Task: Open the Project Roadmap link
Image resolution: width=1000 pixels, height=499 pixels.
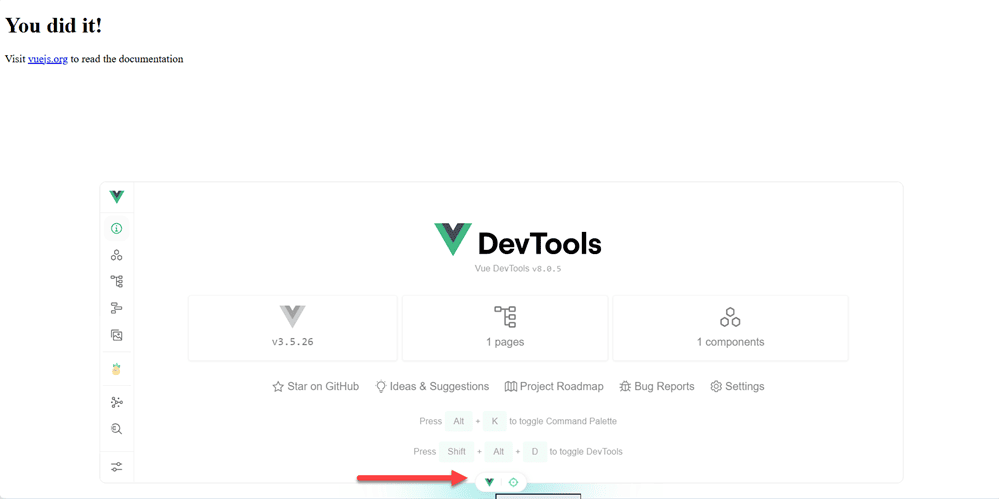Action: click(x=554, y=386)
